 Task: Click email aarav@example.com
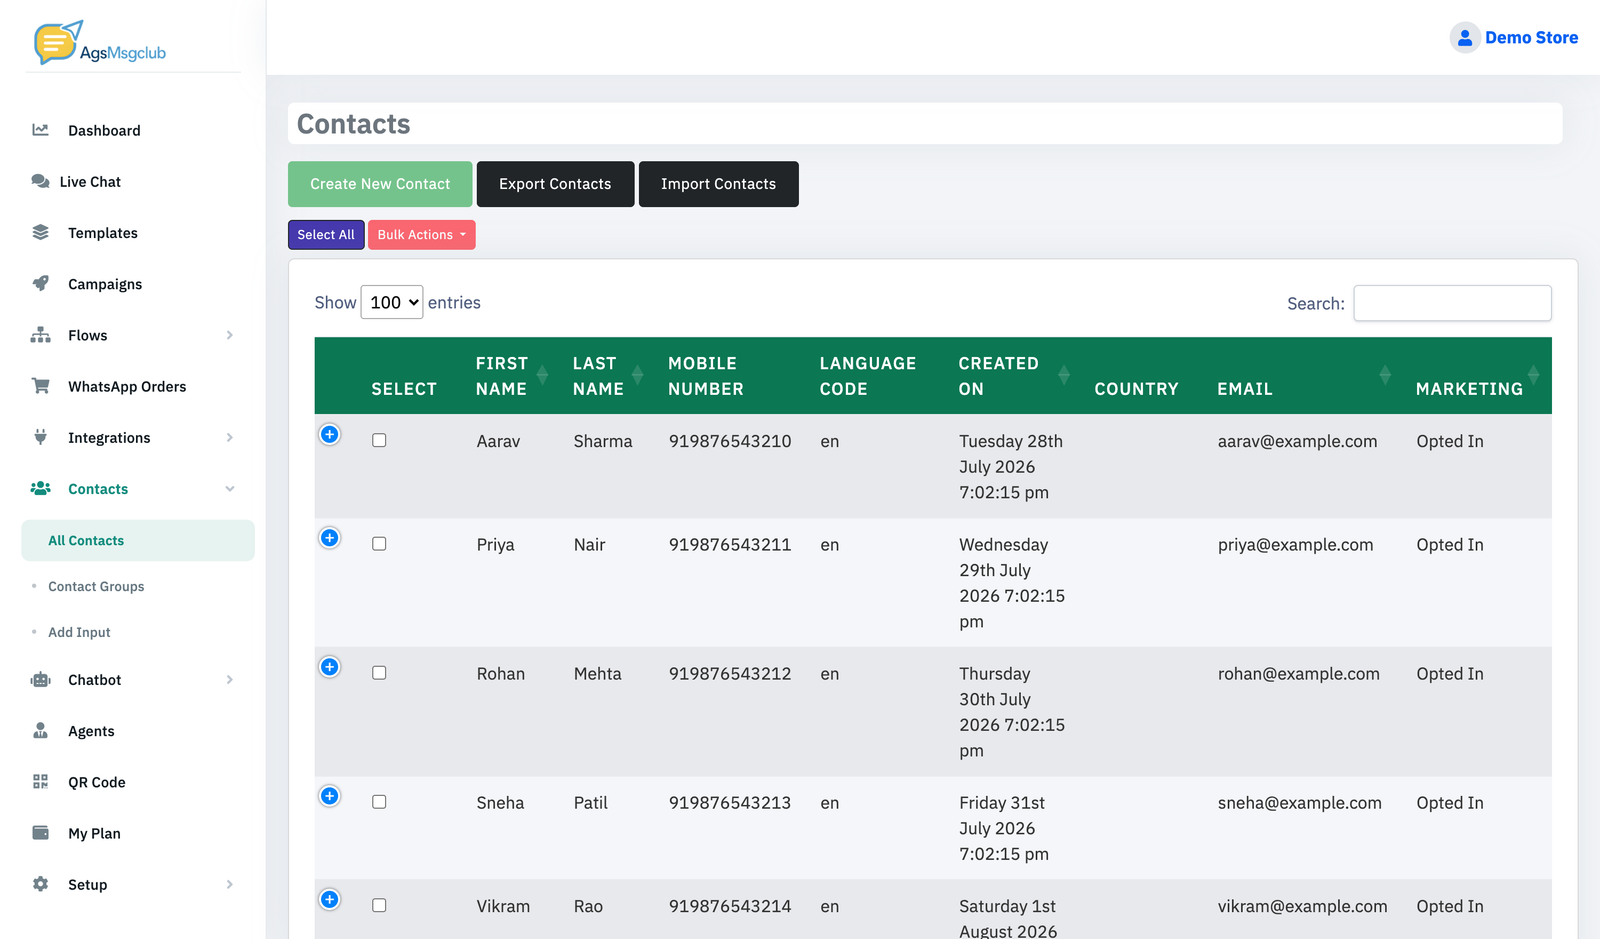(x=1297, y=441)
